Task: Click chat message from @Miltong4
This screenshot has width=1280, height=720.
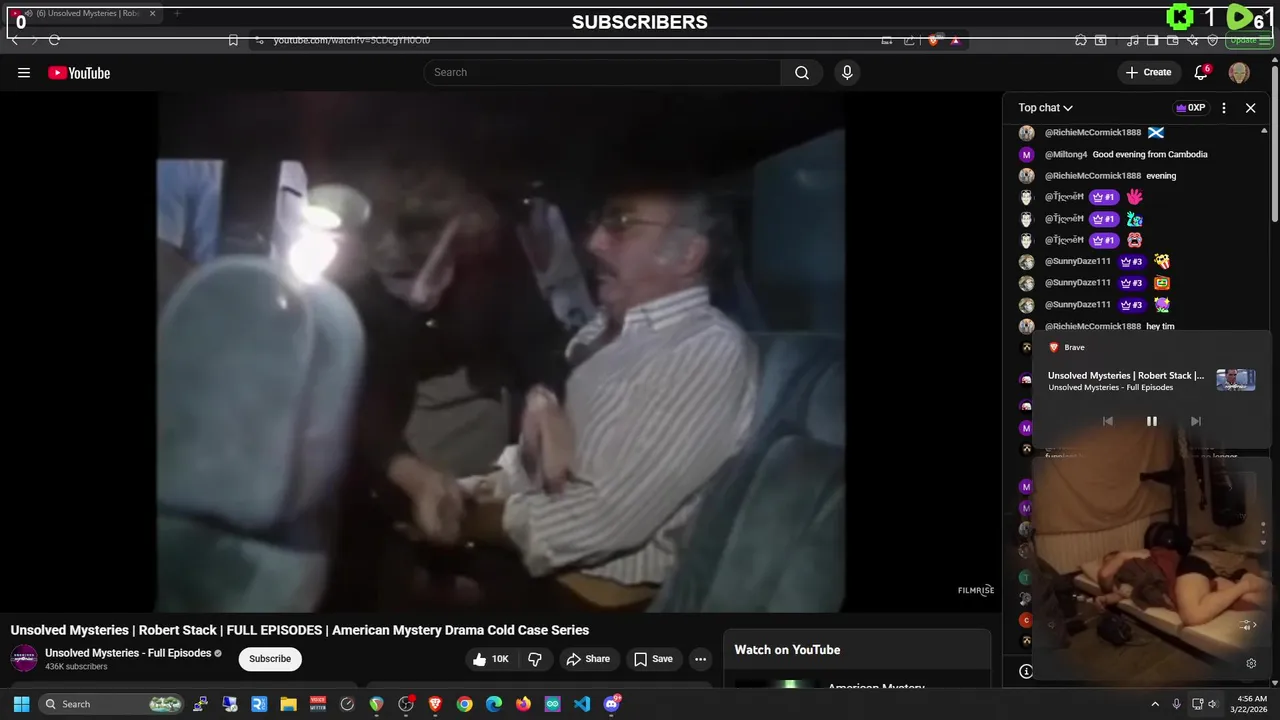Action: 1126,155
